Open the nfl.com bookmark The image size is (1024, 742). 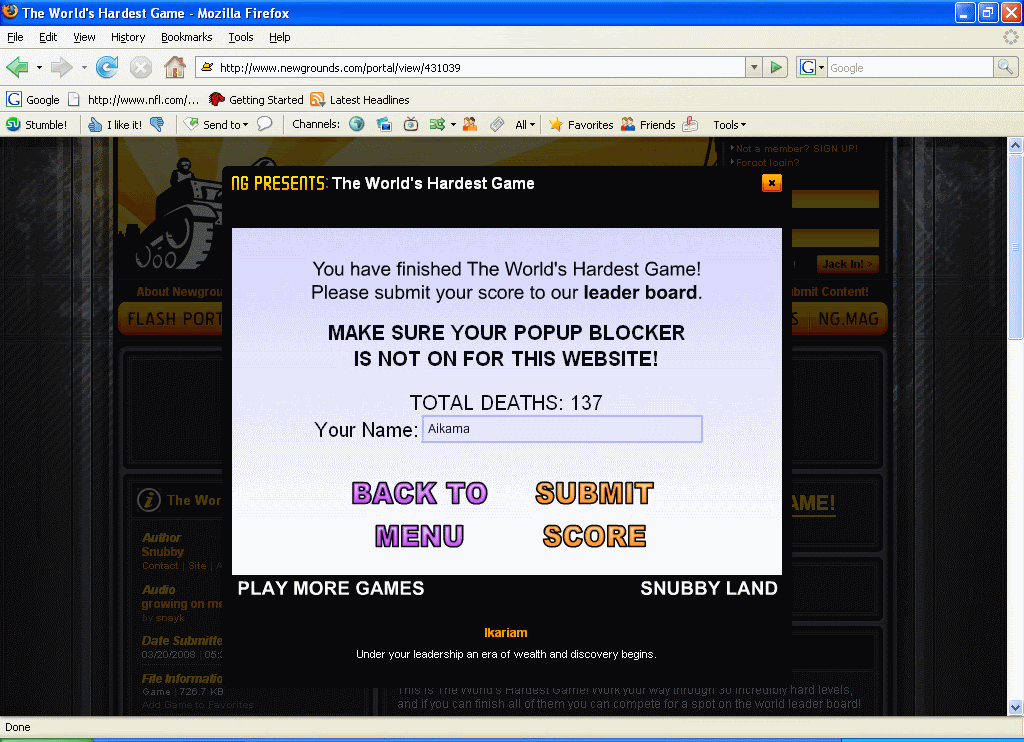click(134, 100)
